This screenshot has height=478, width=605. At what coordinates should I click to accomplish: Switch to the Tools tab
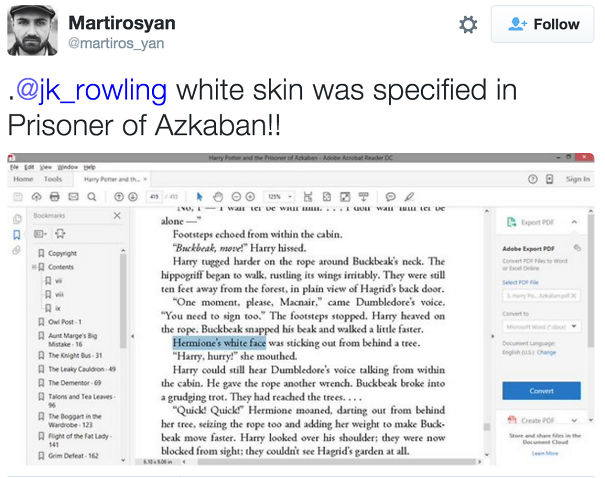click(53, 179)
